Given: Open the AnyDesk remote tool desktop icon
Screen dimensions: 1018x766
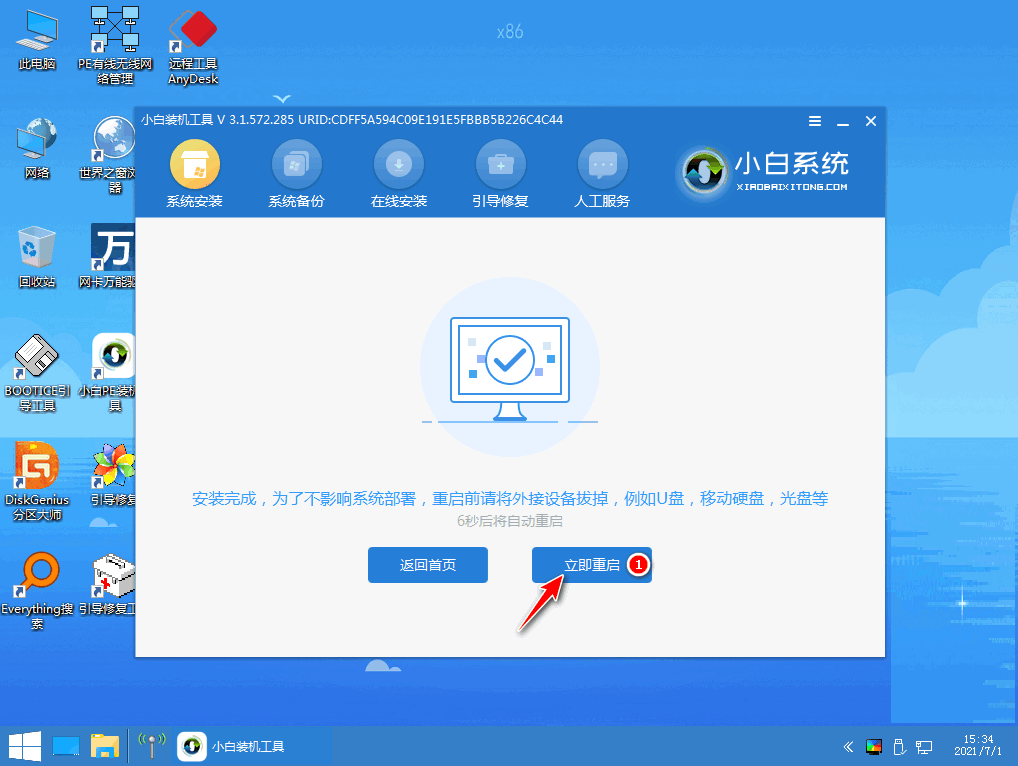Looking at the screenshot, I should (193, 47).
